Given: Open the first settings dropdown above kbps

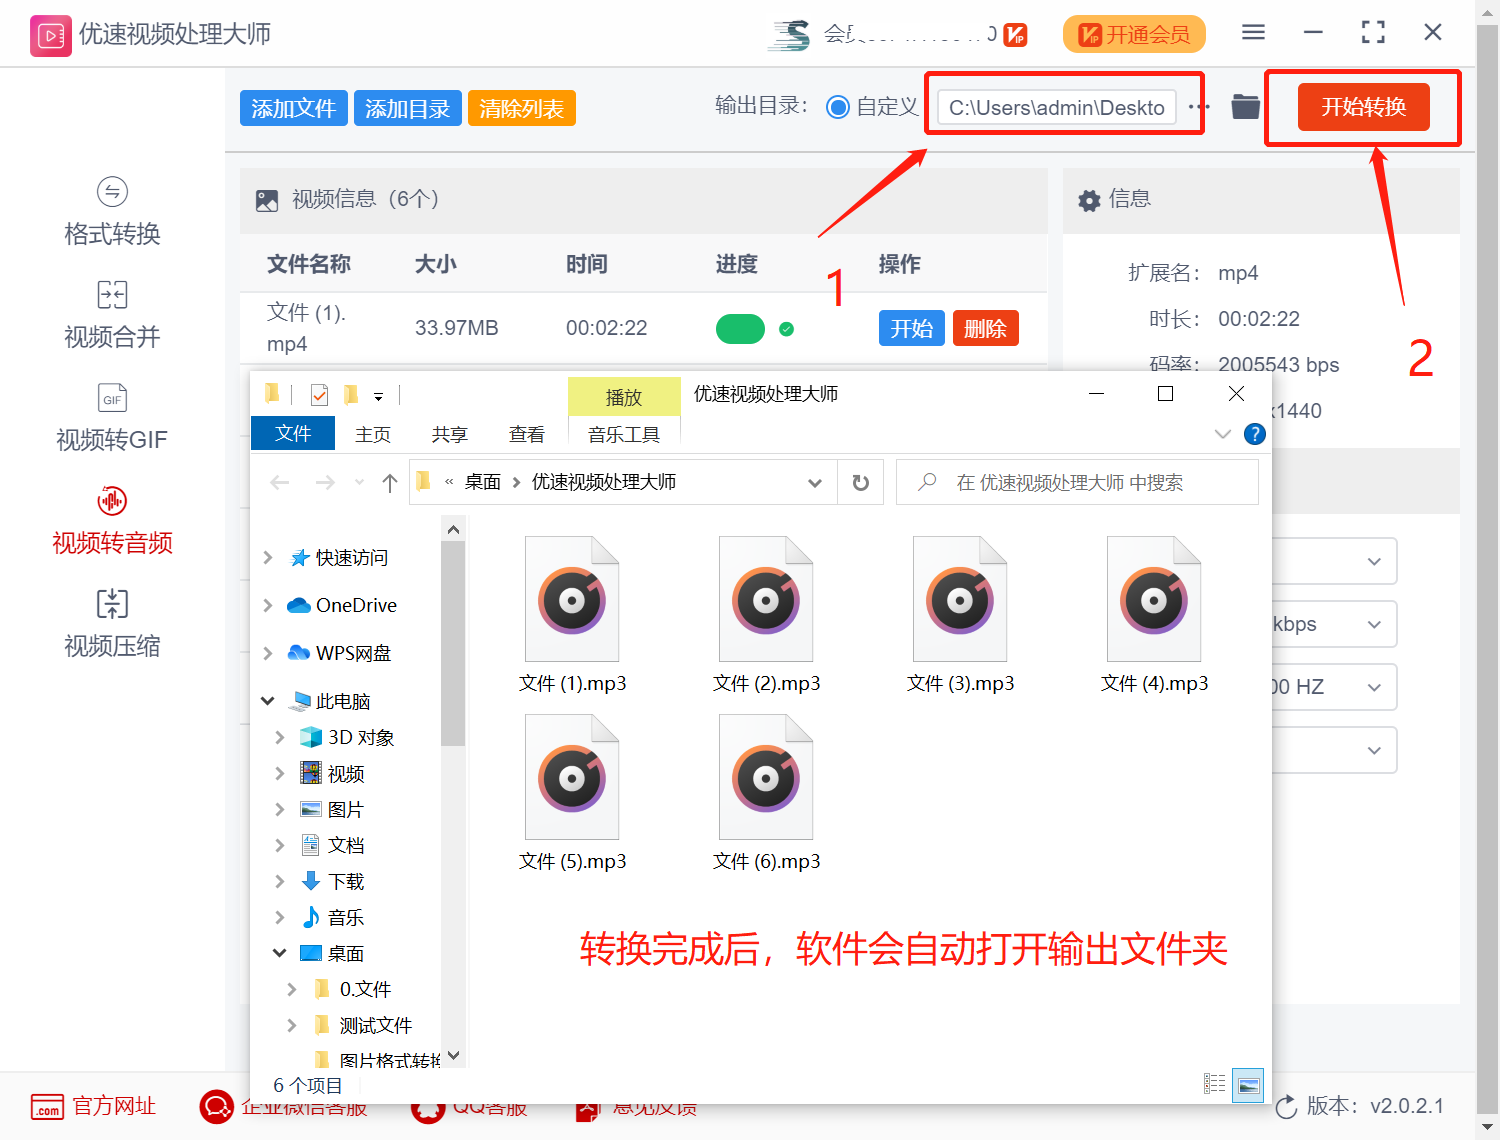Looking at the screenshot, I should [1334, 561].
